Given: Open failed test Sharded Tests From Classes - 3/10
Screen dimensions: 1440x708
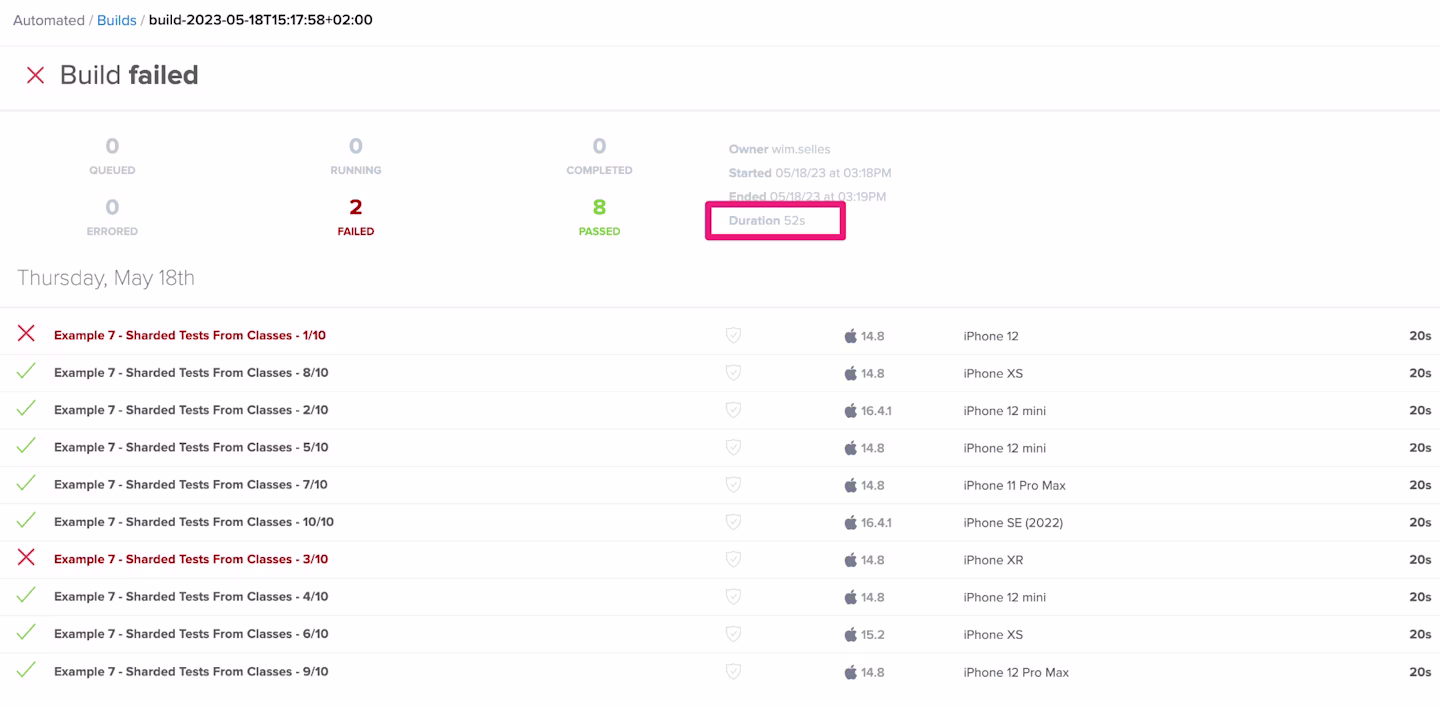Looking at the screenshot, I should (191, 559).
